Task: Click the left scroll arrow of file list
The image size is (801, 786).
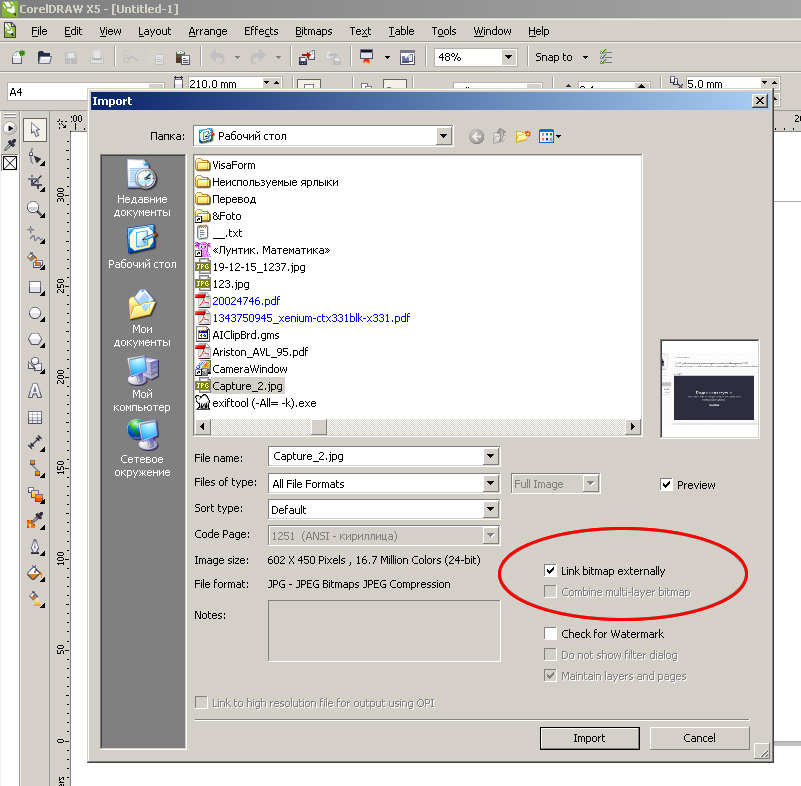Action: click(203, 426)
